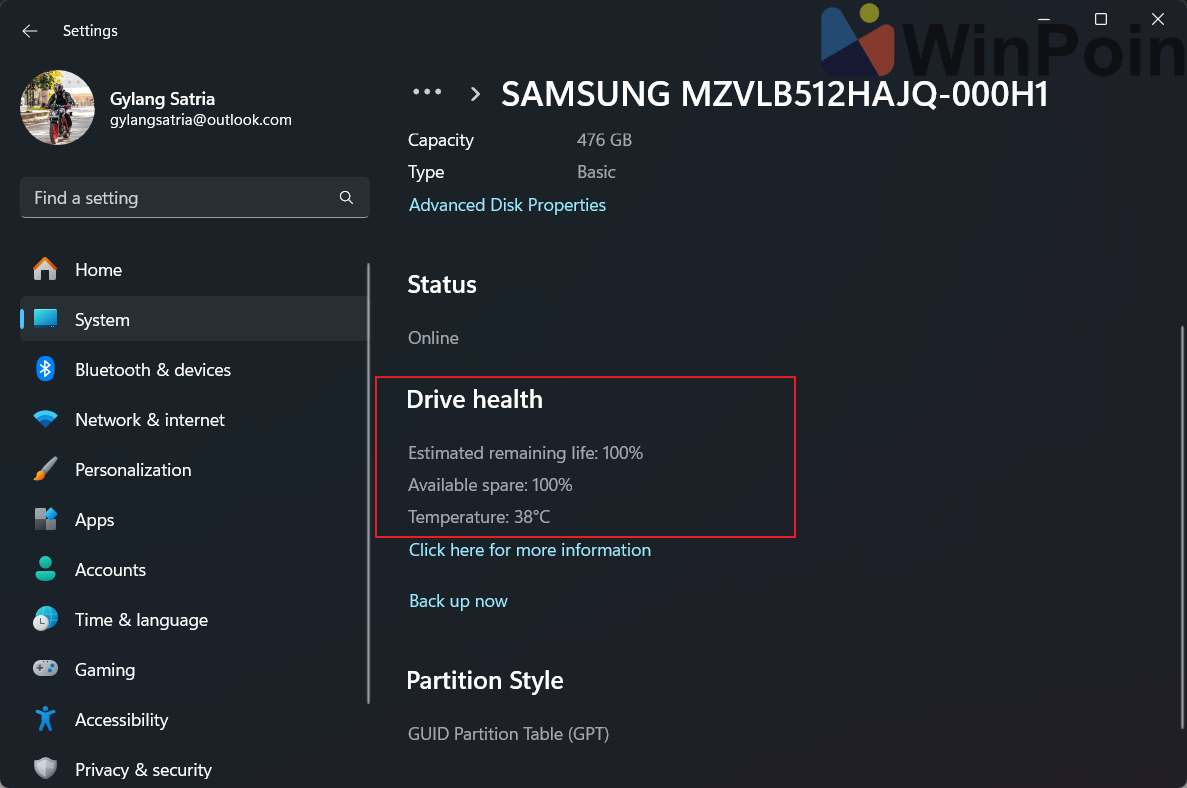Click the Accessibility figure icon
The image size is (1187, 788).
(45, 720)
